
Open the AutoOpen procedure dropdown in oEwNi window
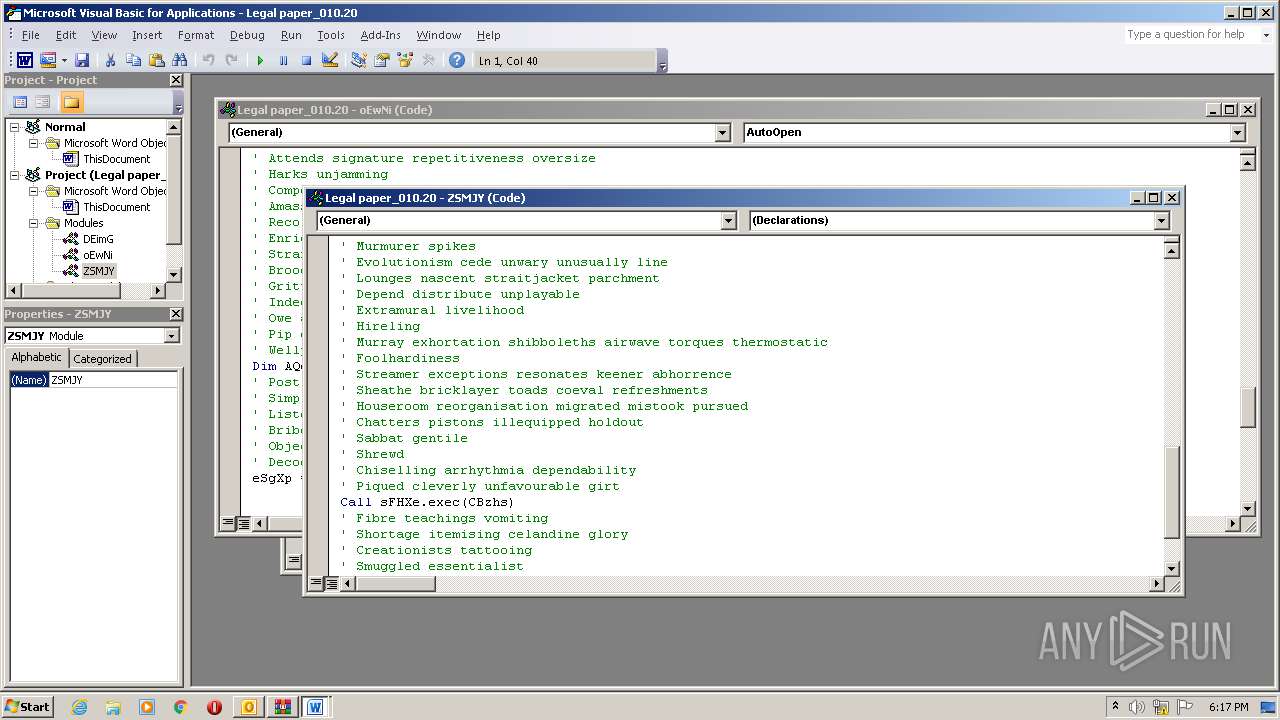1237,132
